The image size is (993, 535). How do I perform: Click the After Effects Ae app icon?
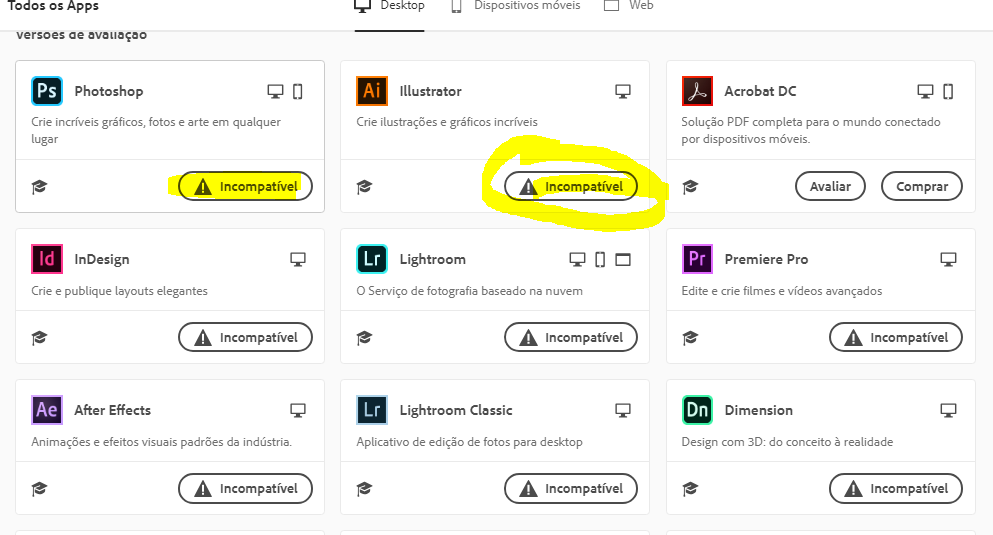pyautogui.click(x=47, y=410)
